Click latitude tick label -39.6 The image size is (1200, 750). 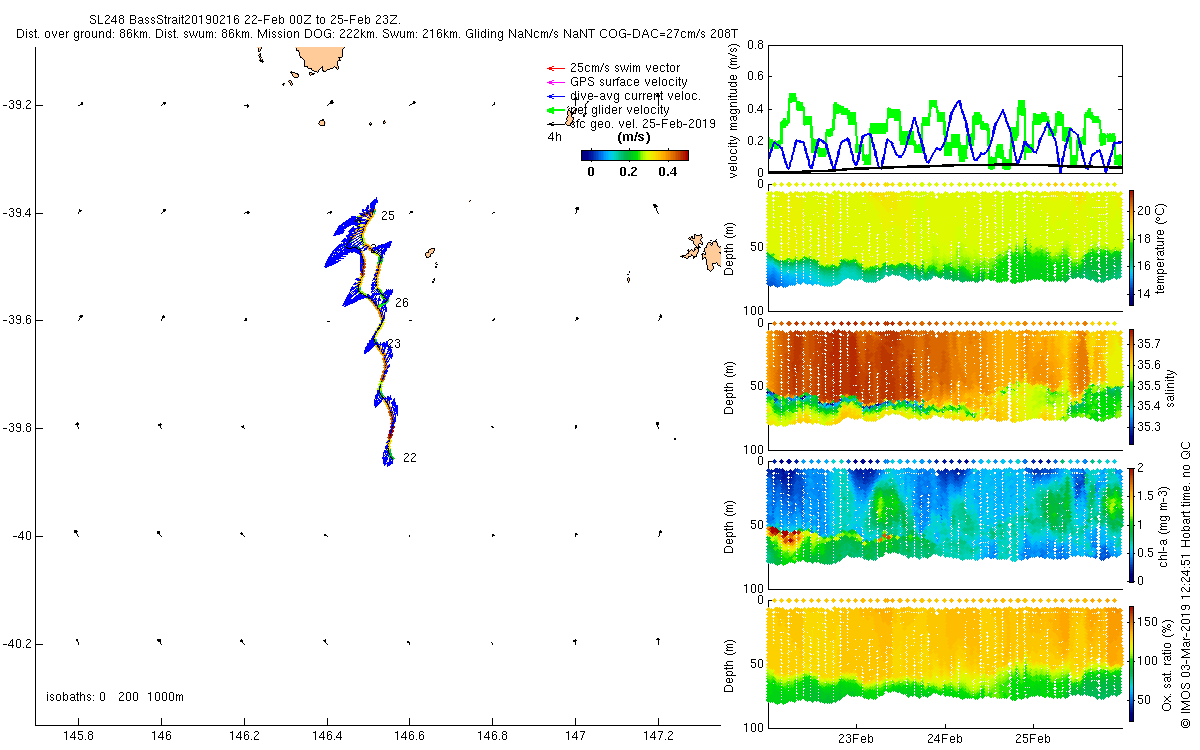pos(18,320)
